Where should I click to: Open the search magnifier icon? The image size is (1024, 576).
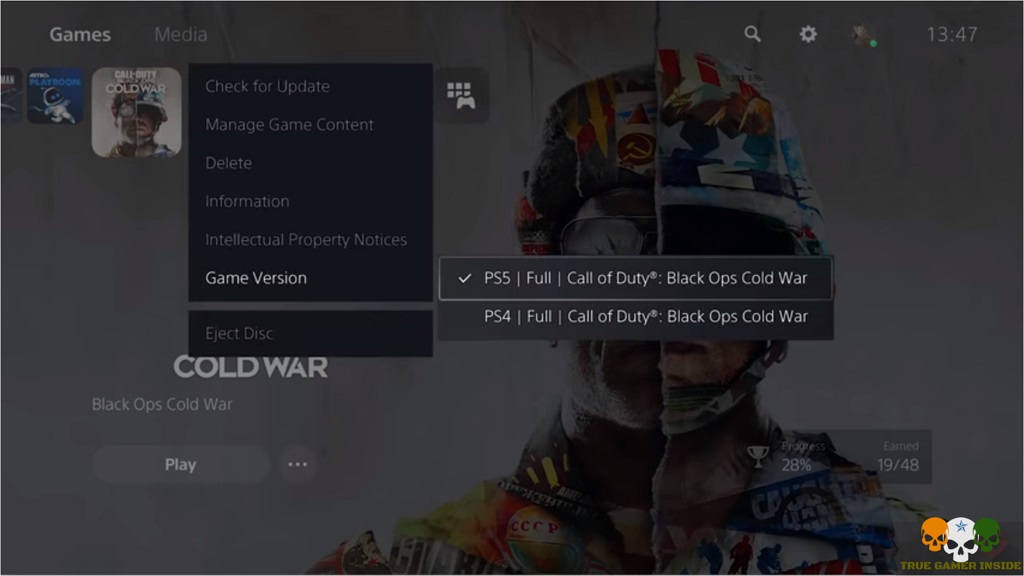(x=753, y=34)
